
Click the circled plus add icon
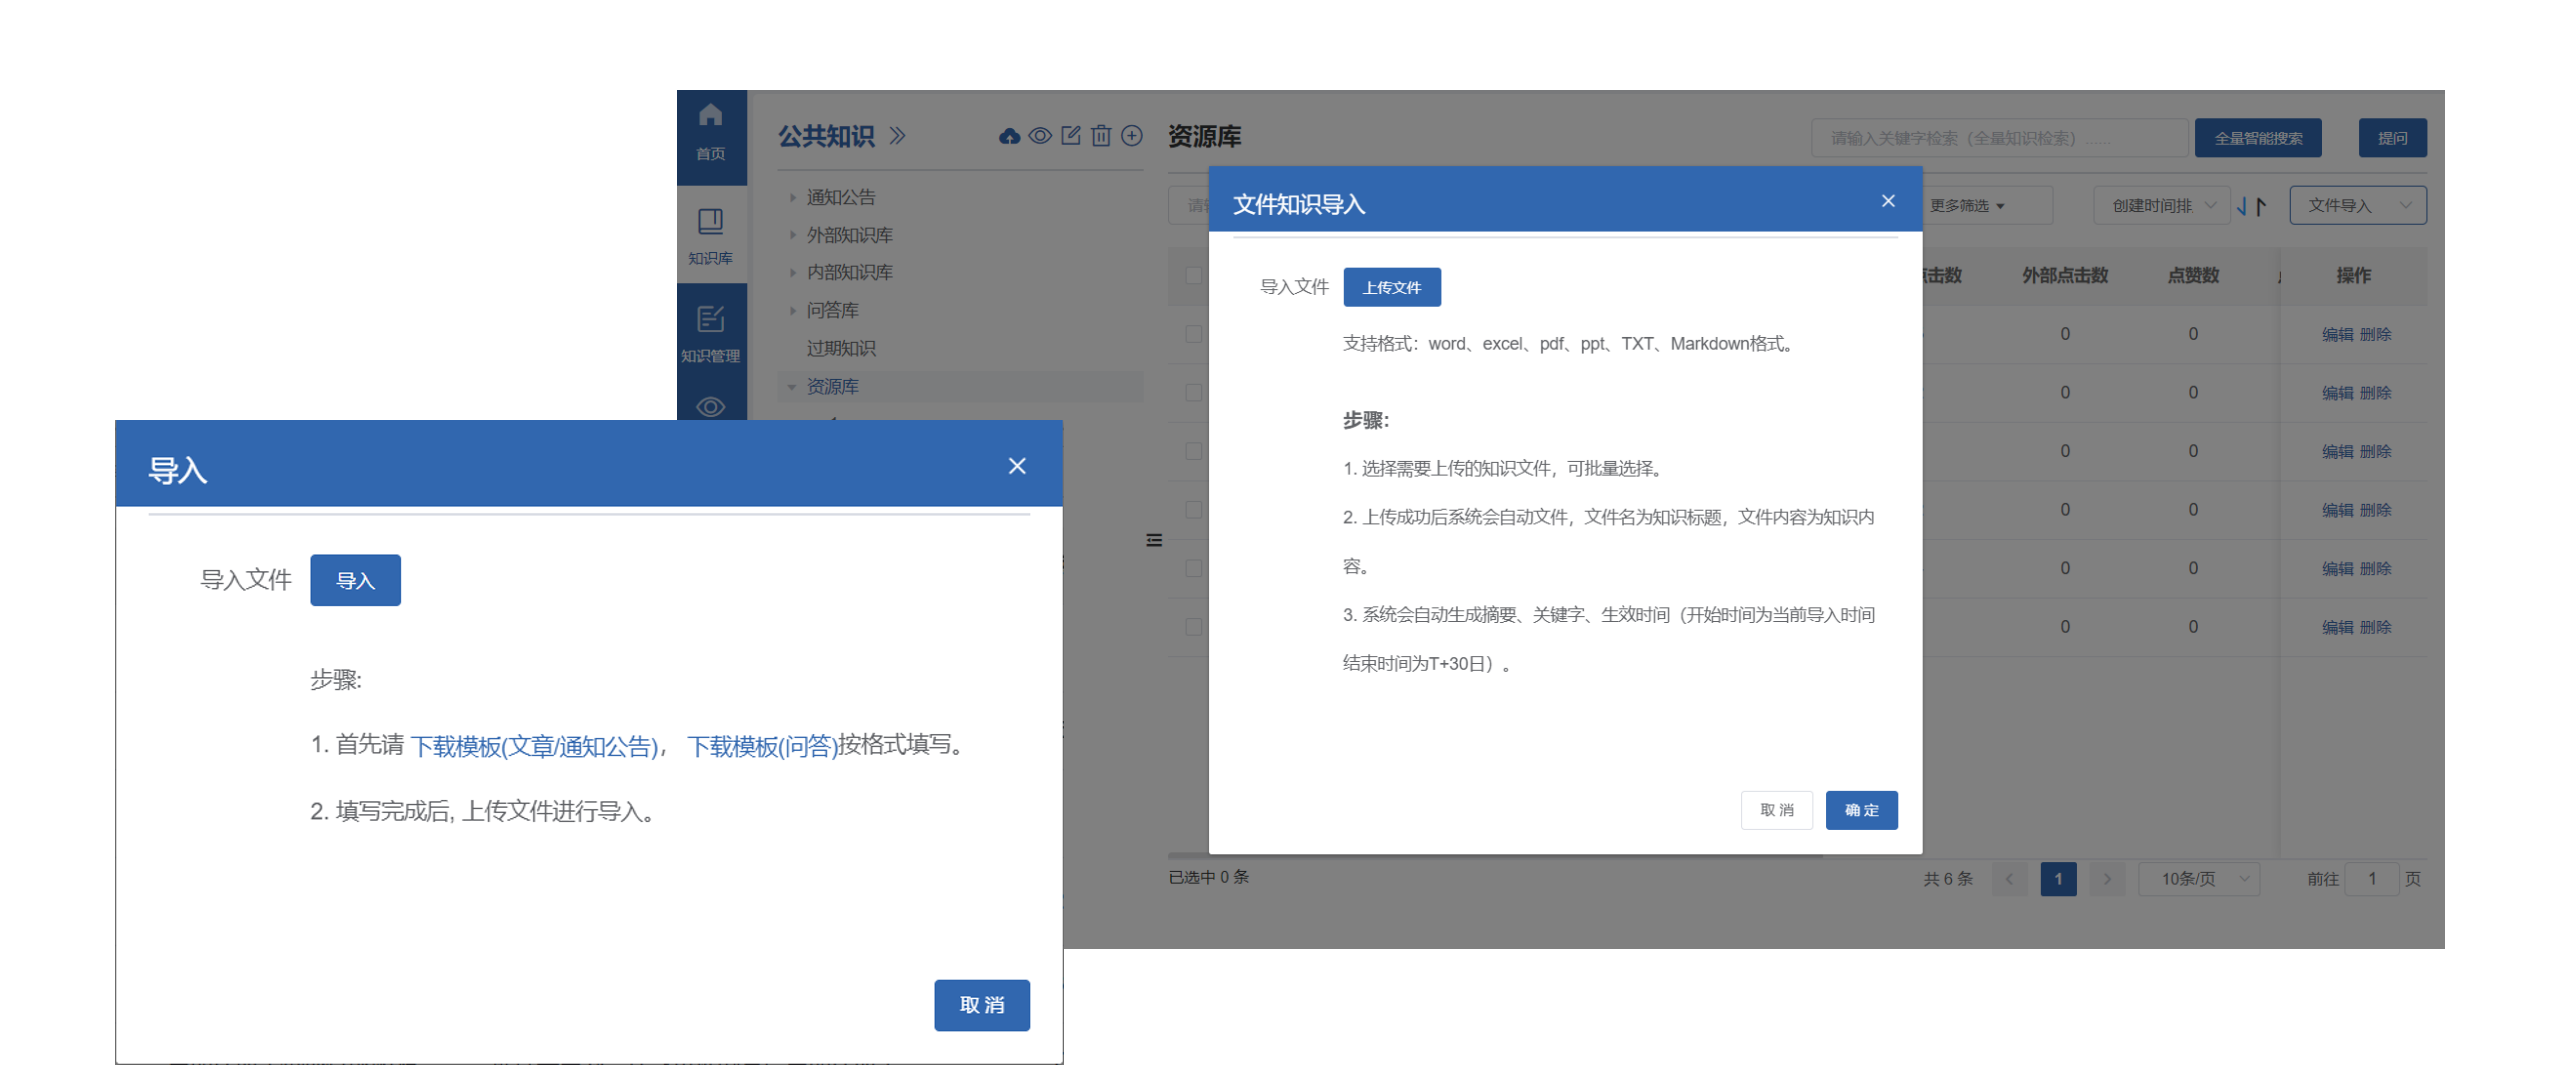[x=1131, y=136]
